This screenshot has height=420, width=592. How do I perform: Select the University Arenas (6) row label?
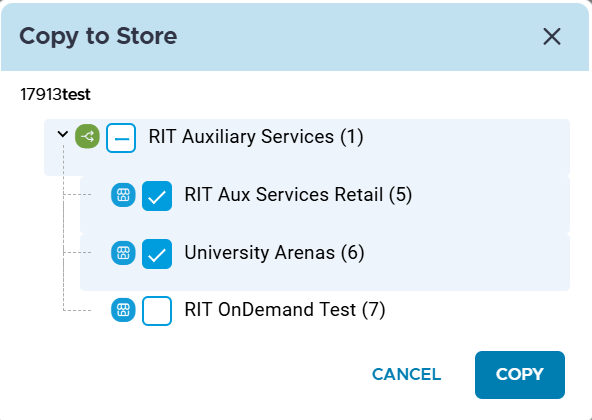point(274,253)
